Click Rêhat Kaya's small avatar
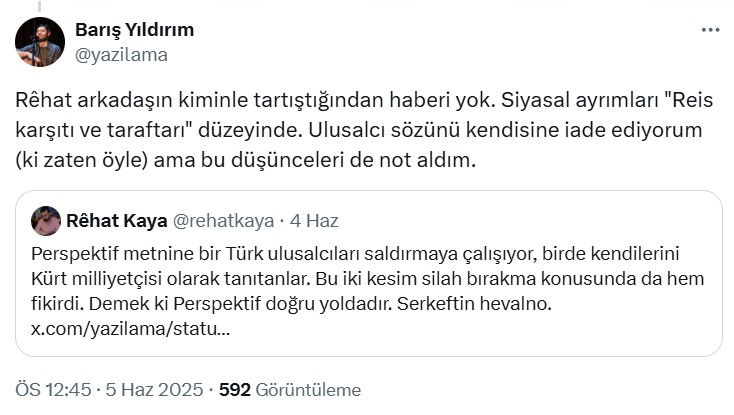 point(46,221)
